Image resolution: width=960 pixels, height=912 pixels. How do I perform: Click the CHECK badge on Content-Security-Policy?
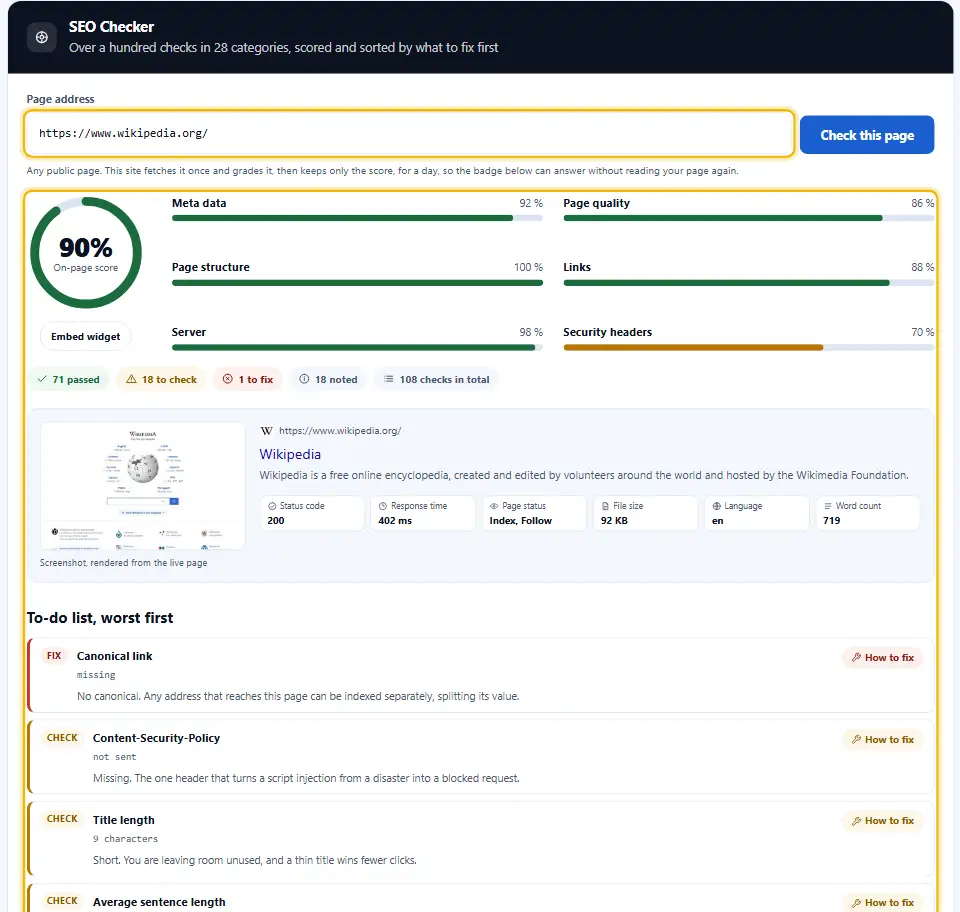point(62,738)
